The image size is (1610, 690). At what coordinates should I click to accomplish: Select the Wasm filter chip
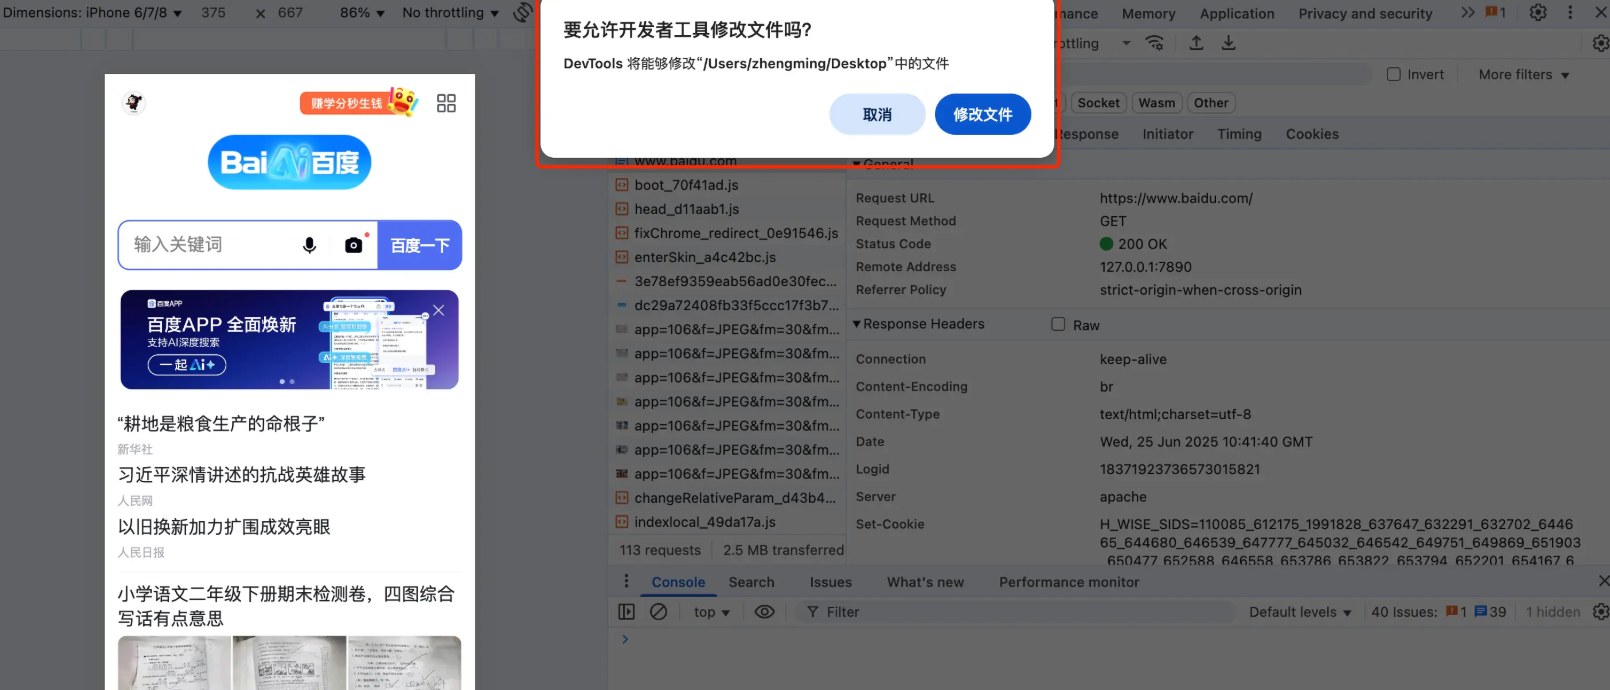(x=1157, y=103)
